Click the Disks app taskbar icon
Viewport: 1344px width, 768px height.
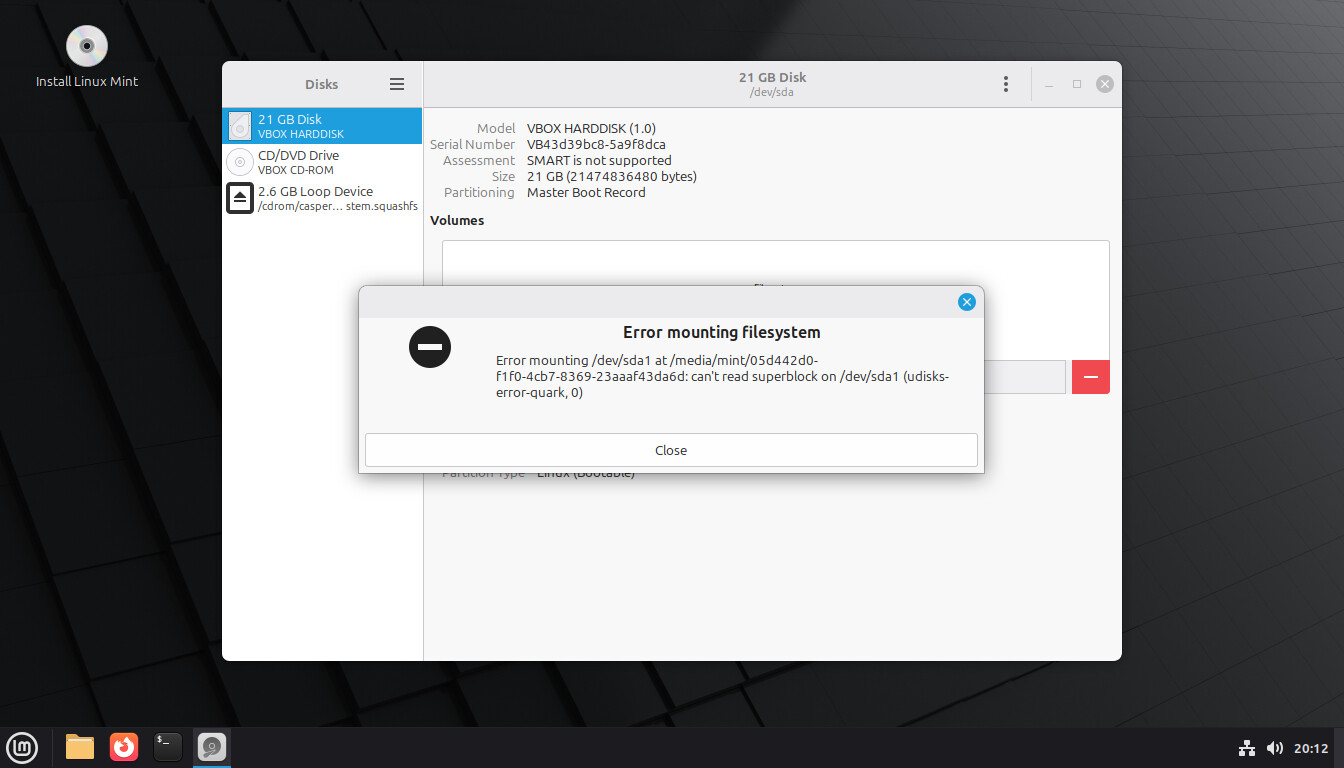212,747
